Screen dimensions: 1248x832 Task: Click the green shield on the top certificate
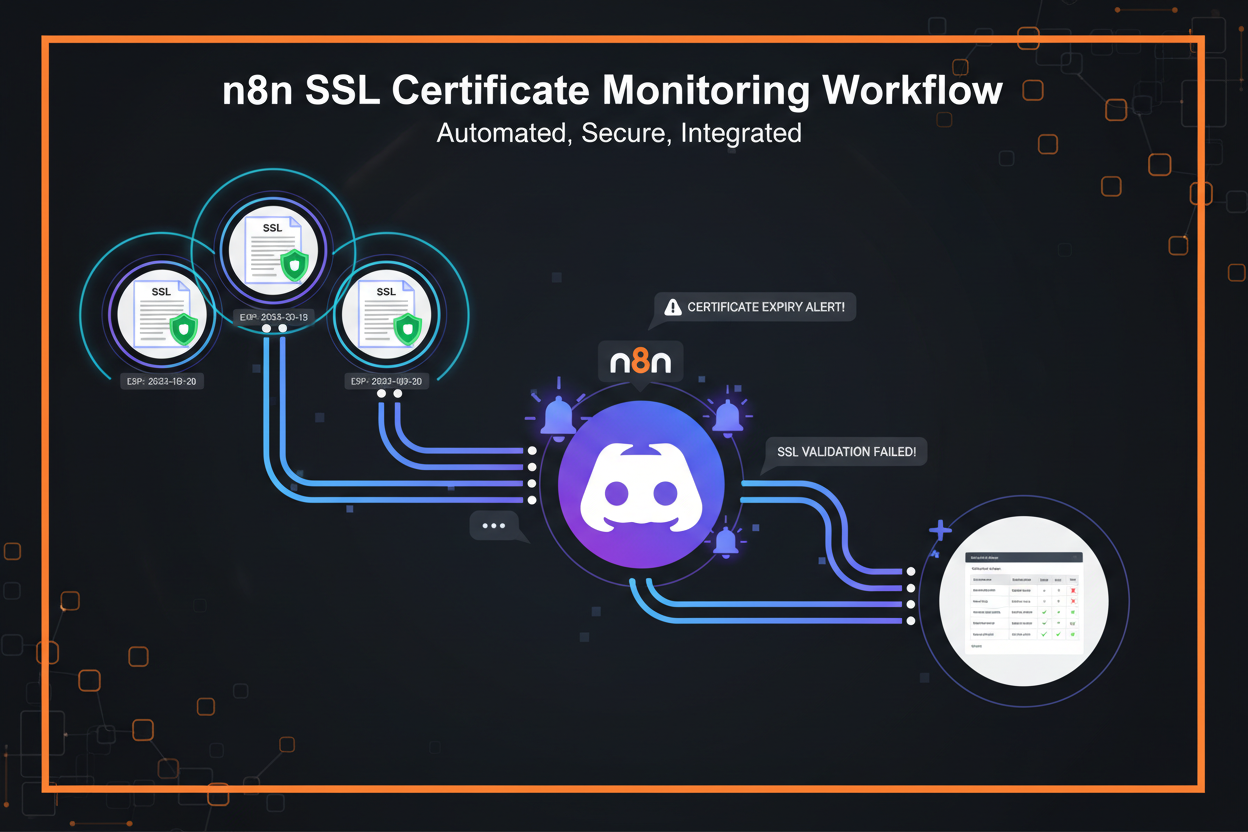point(293,265)
